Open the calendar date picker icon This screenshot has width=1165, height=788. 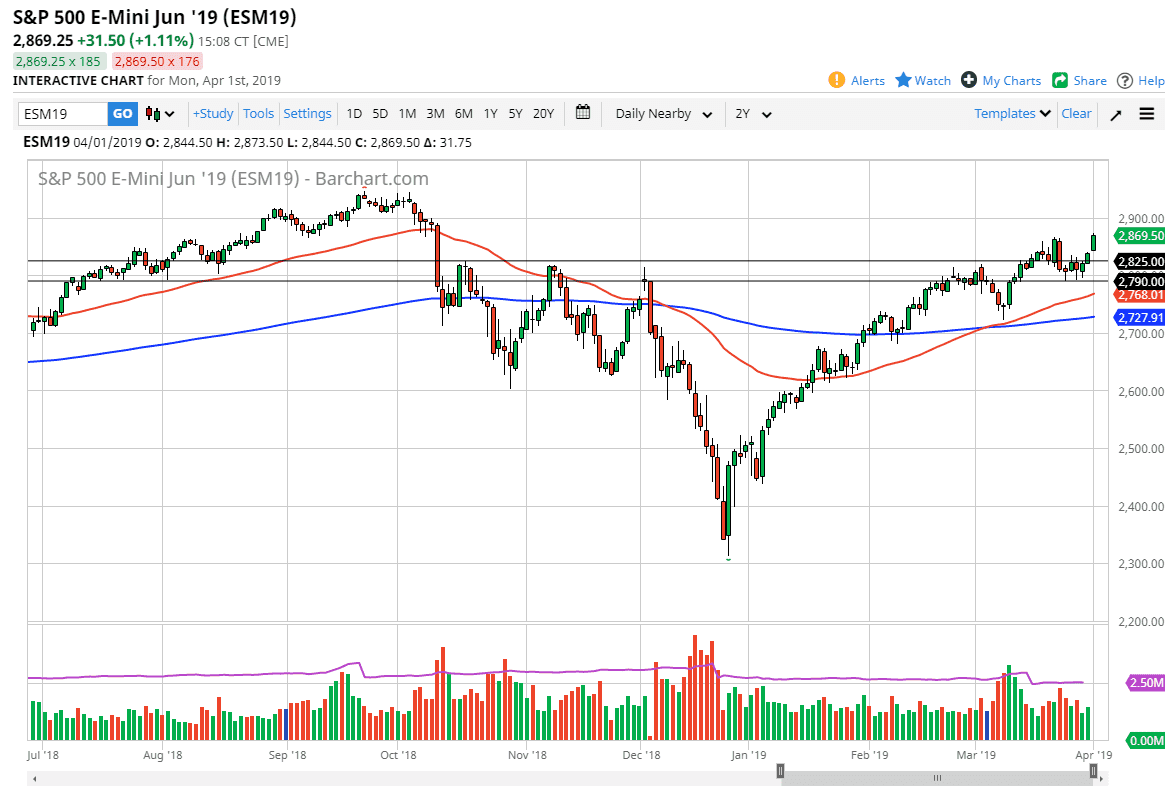[583, 113]
